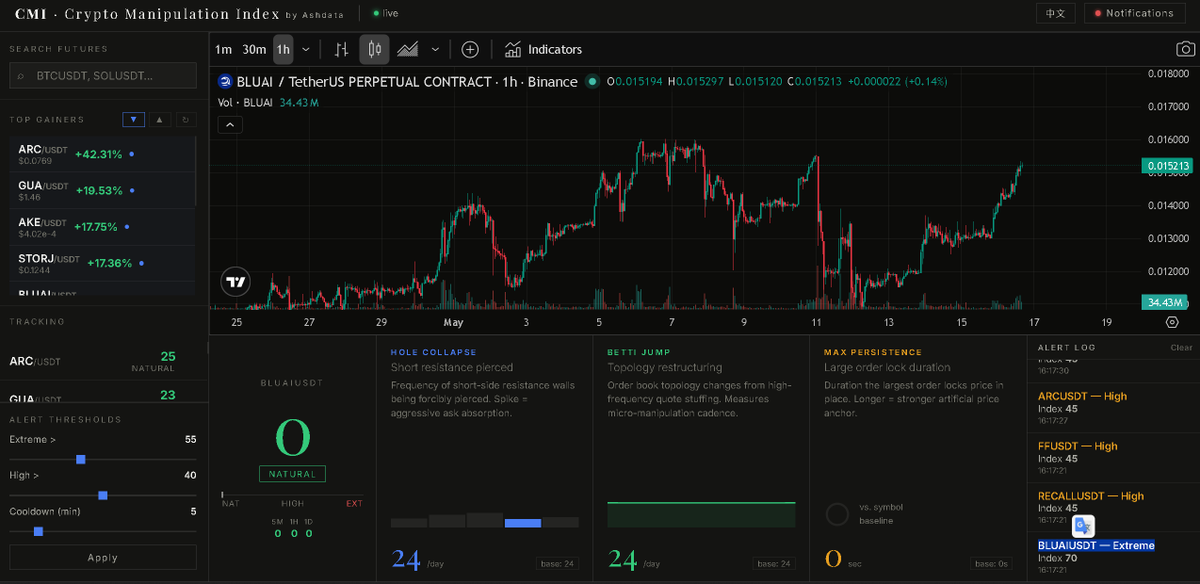Click the NATURAL status badge
The height and width of the screenshot is (584, 1200).
tap(292, 474)
